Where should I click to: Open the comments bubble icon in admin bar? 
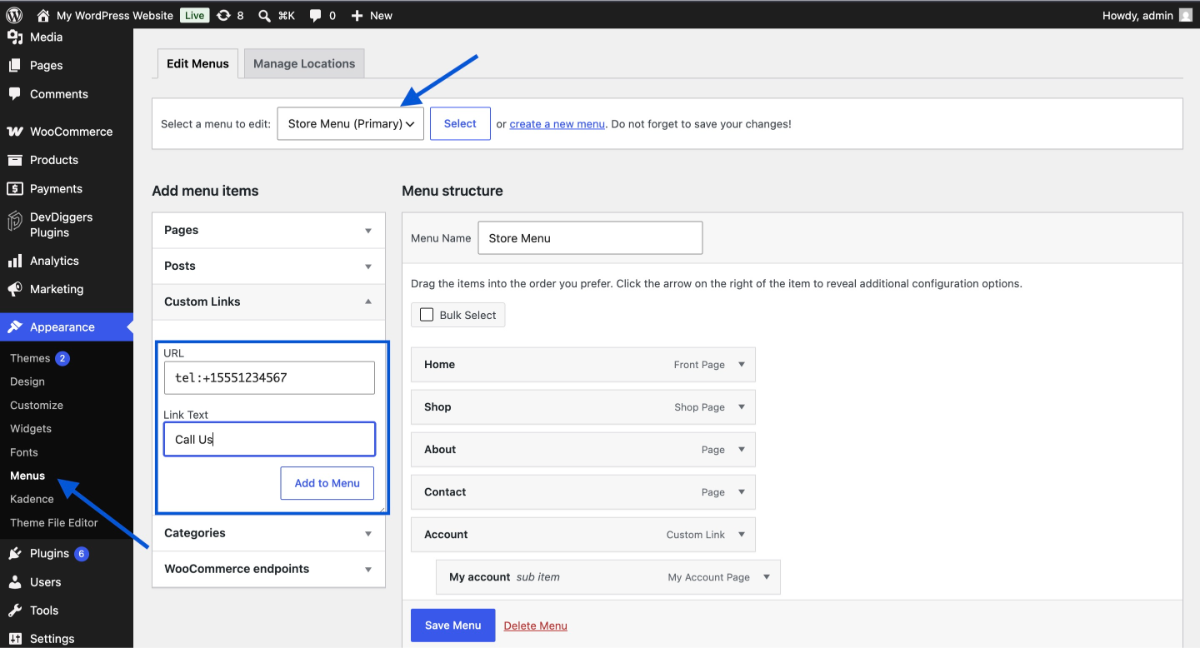click(x=315, y=15)
